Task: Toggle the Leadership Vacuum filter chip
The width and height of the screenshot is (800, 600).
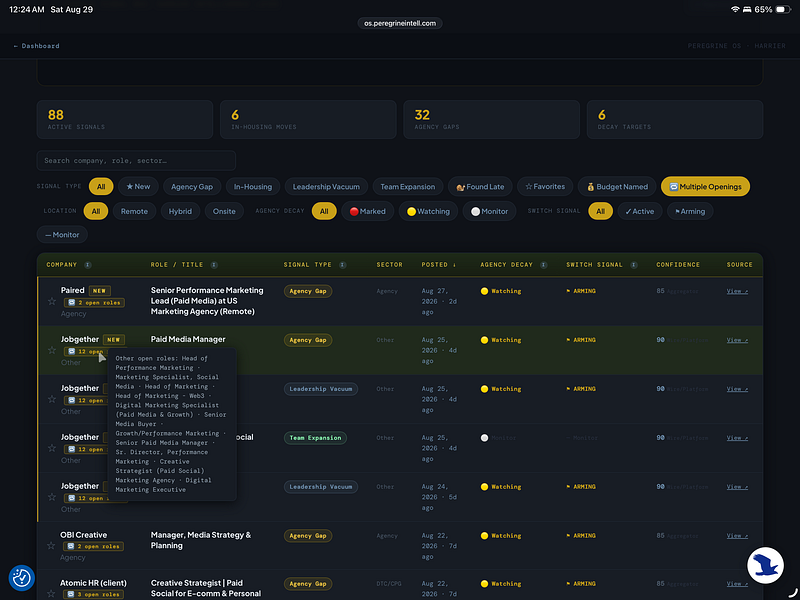Action: [326, 187]
